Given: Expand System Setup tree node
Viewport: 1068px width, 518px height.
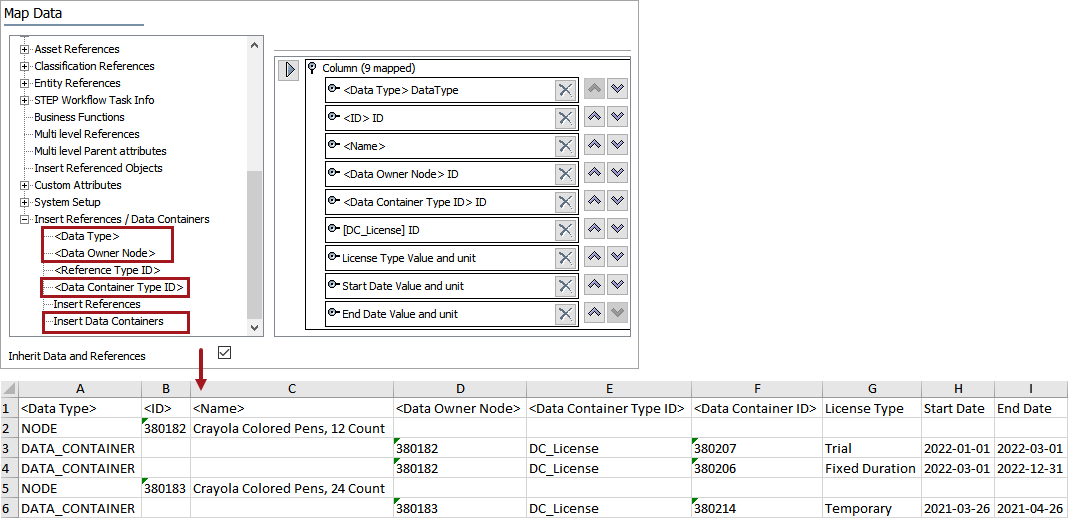Looking at the screenshot, I should point(25,202).
